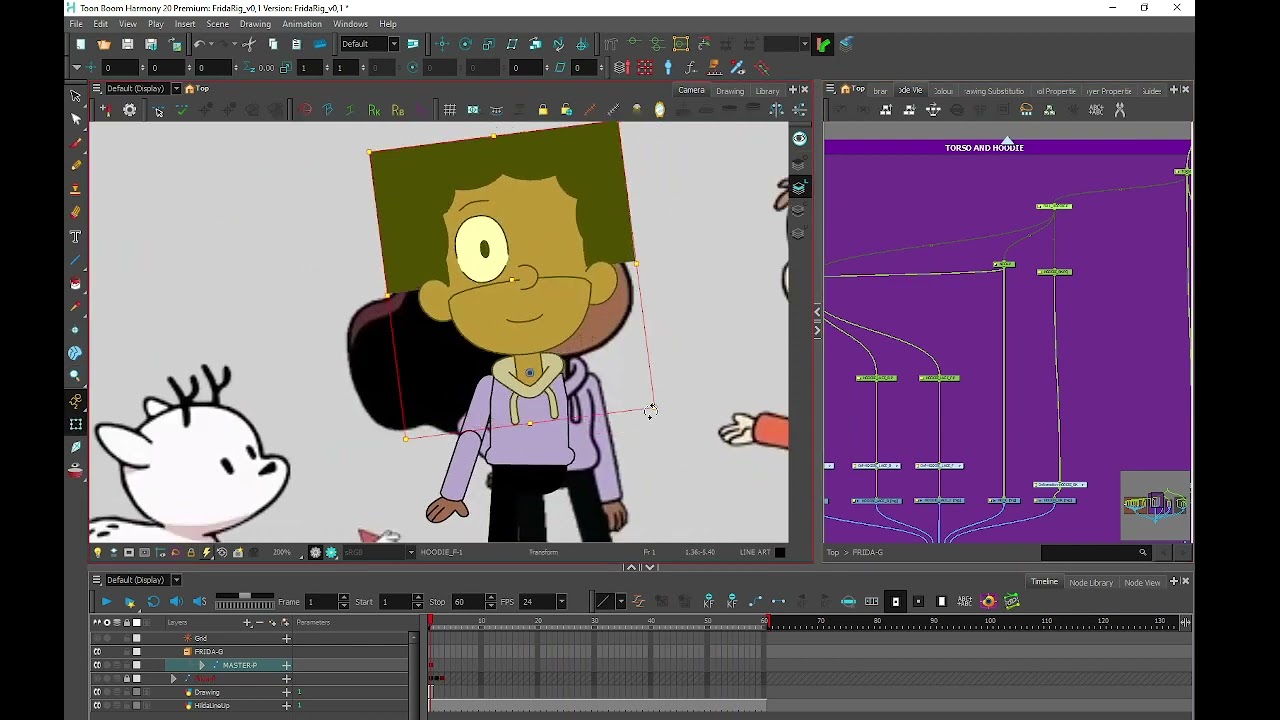Viewport: 1280px width, 720px height.
Task: Click the Loop playback icon in the Timeline
Action: click(153, 601)
